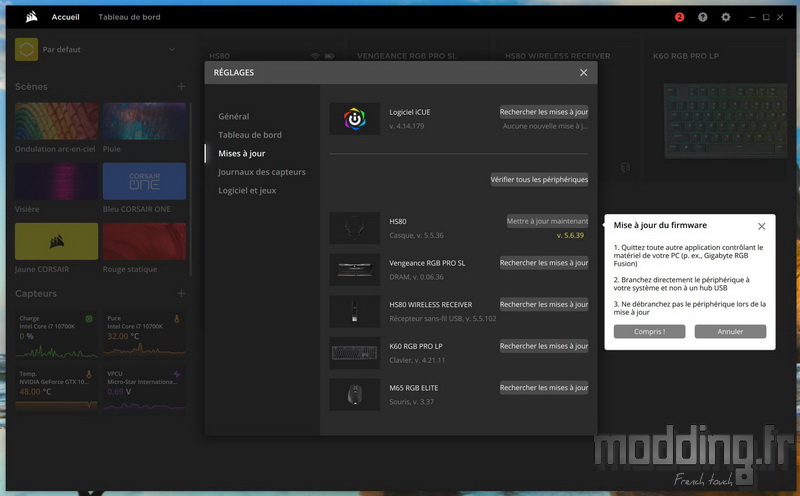Viewport: 800px width, 496px height.
Task: Switch to the Tableau de bord top tab
Action: [x=129, y=17]
